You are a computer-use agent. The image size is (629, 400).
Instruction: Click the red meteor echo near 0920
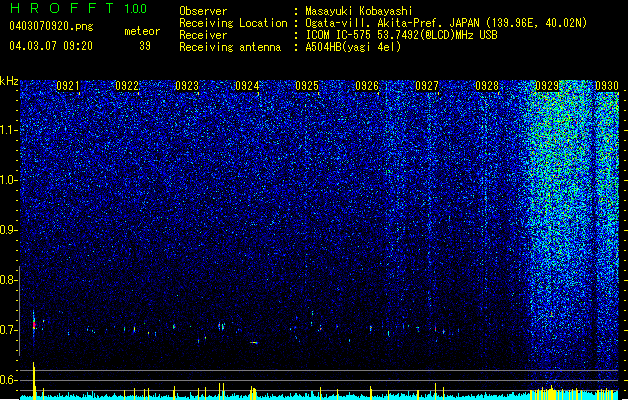(x=34, y=324)
